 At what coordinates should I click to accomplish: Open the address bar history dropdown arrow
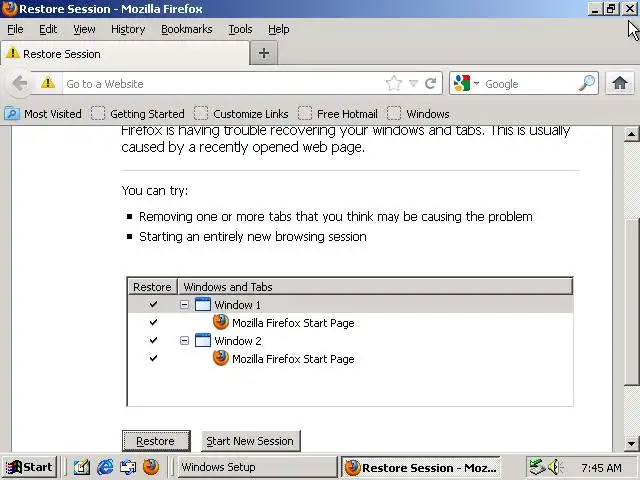413,84
